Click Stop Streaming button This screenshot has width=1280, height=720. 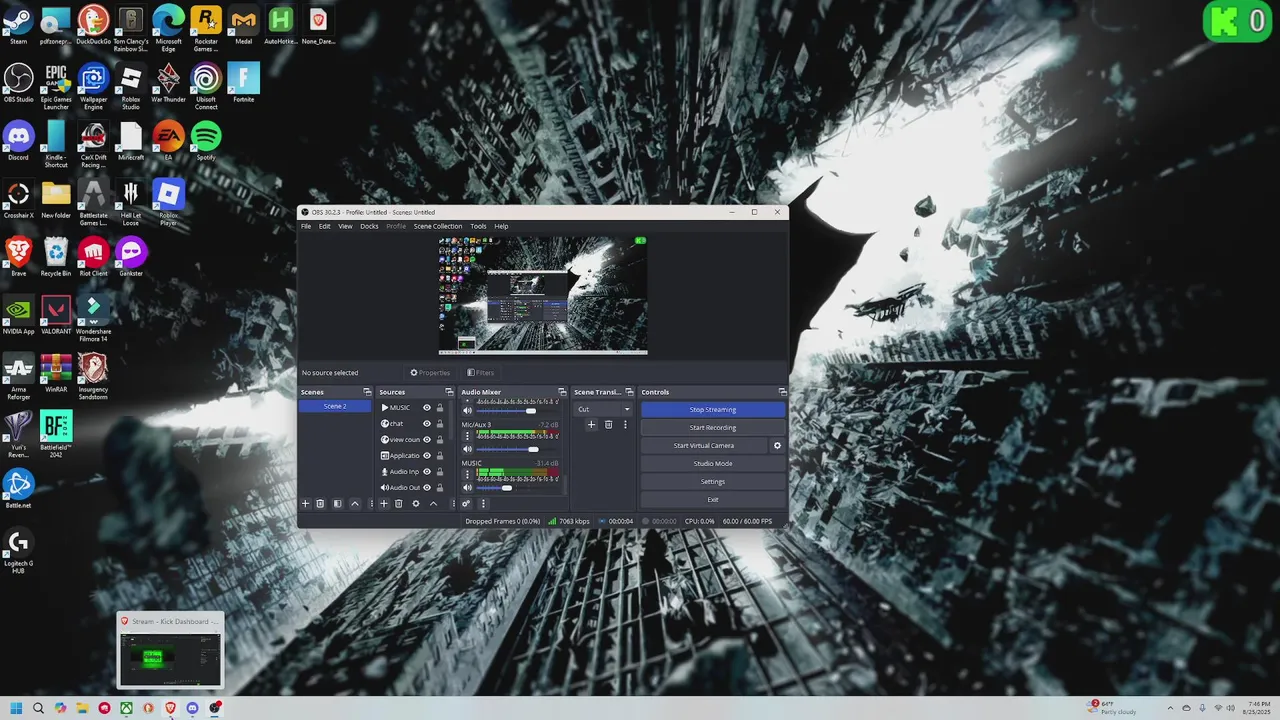[712, 410]
